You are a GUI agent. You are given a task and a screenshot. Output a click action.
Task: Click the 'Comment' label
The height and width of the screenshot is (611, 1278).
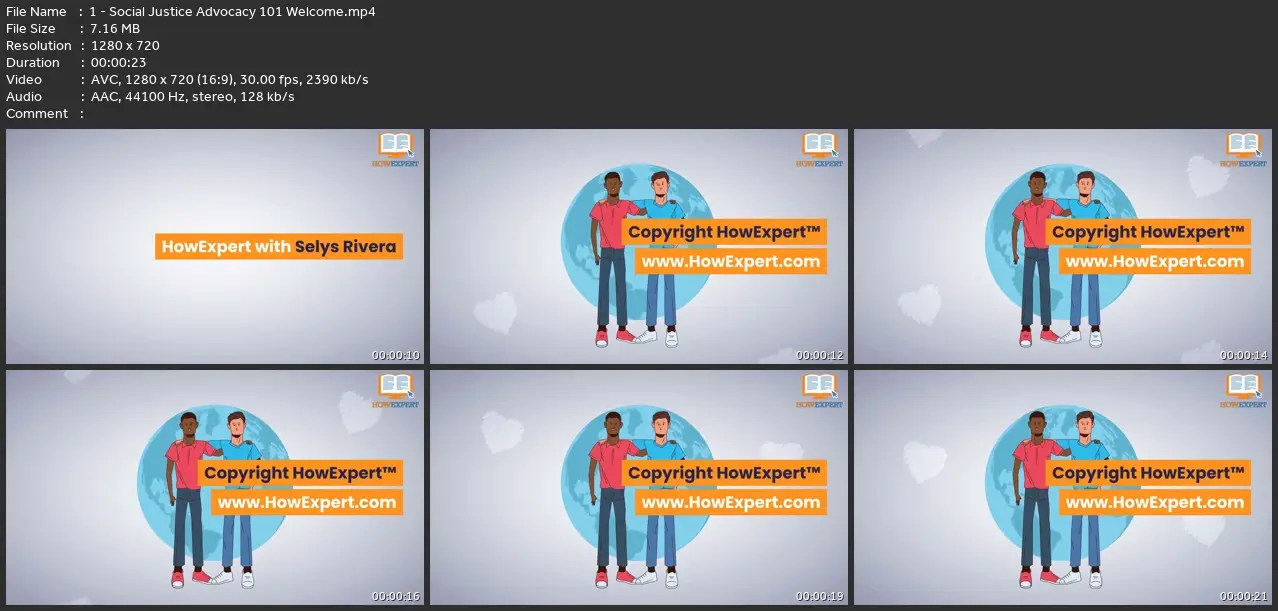pos(37,114)
